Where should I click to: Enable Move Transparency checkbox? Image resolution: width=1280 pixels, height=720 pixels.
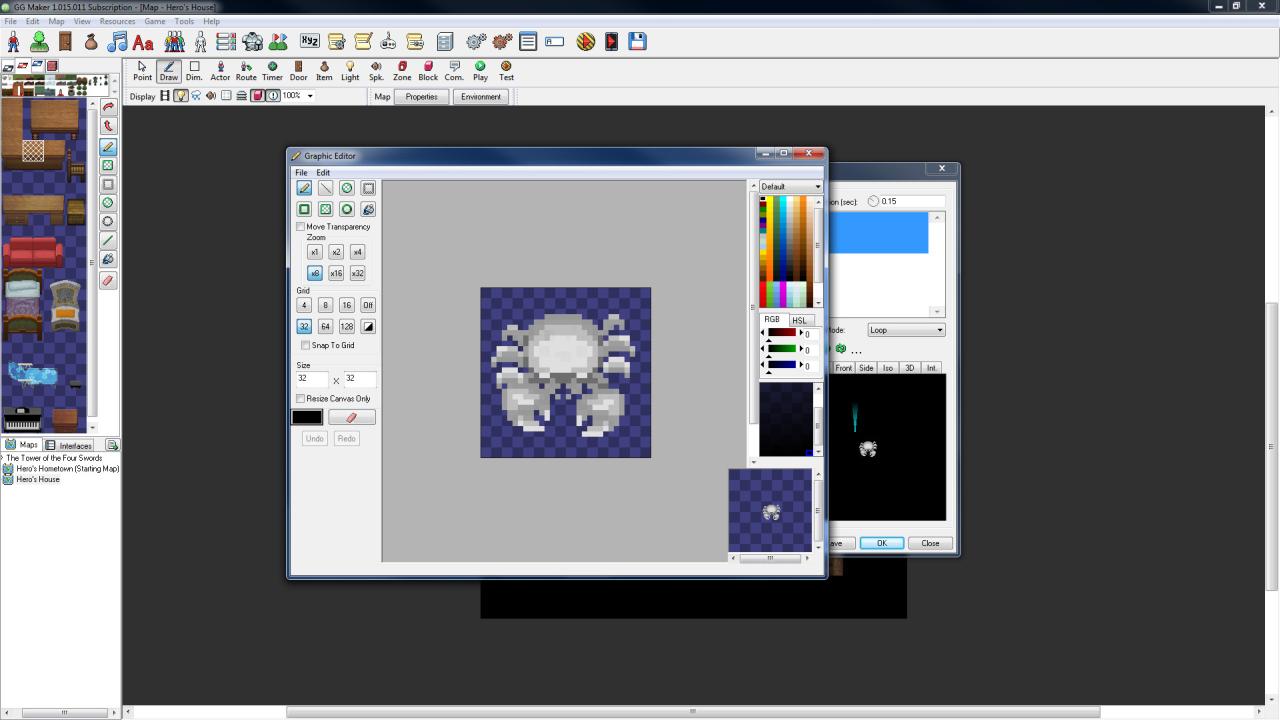300,227
